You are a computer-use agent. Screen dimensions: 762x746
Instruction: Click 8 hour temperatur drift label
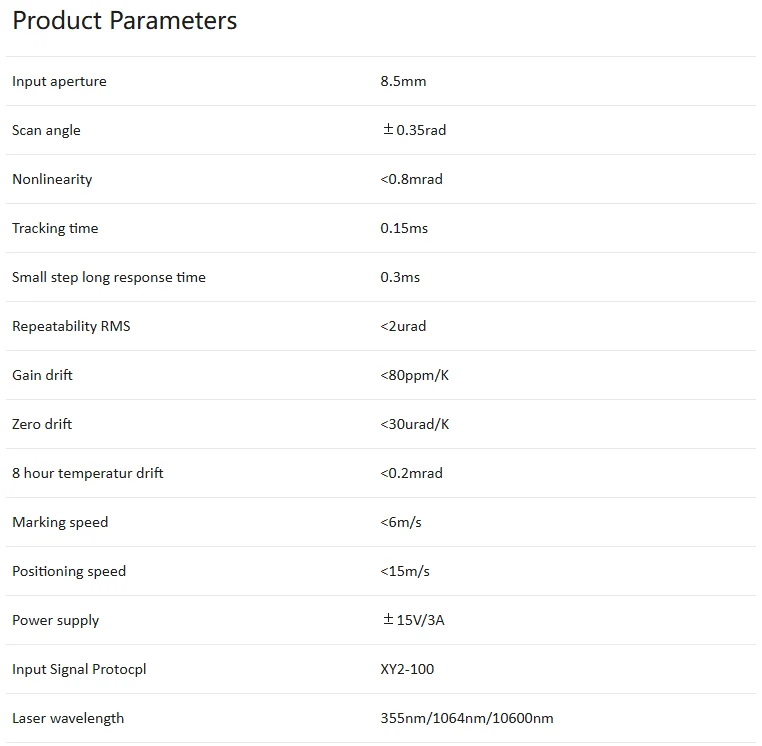88,473
